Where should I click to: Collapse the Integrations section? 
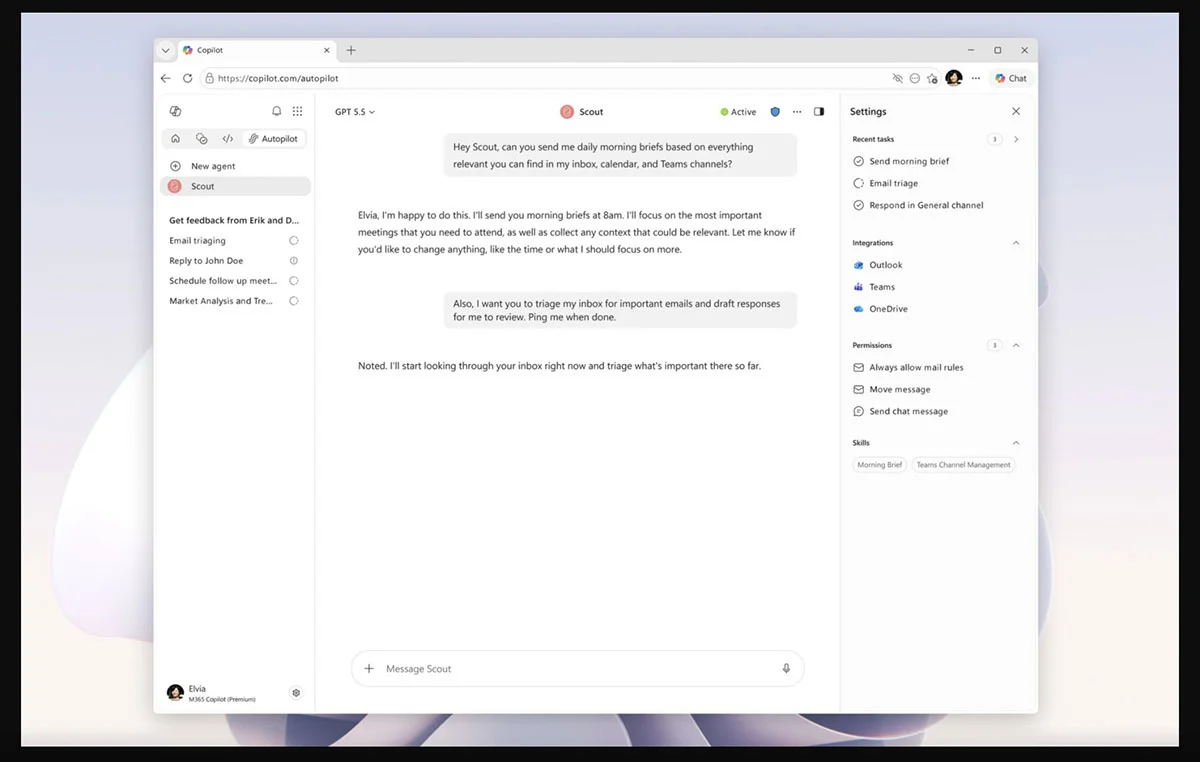tap(1016, 243)
